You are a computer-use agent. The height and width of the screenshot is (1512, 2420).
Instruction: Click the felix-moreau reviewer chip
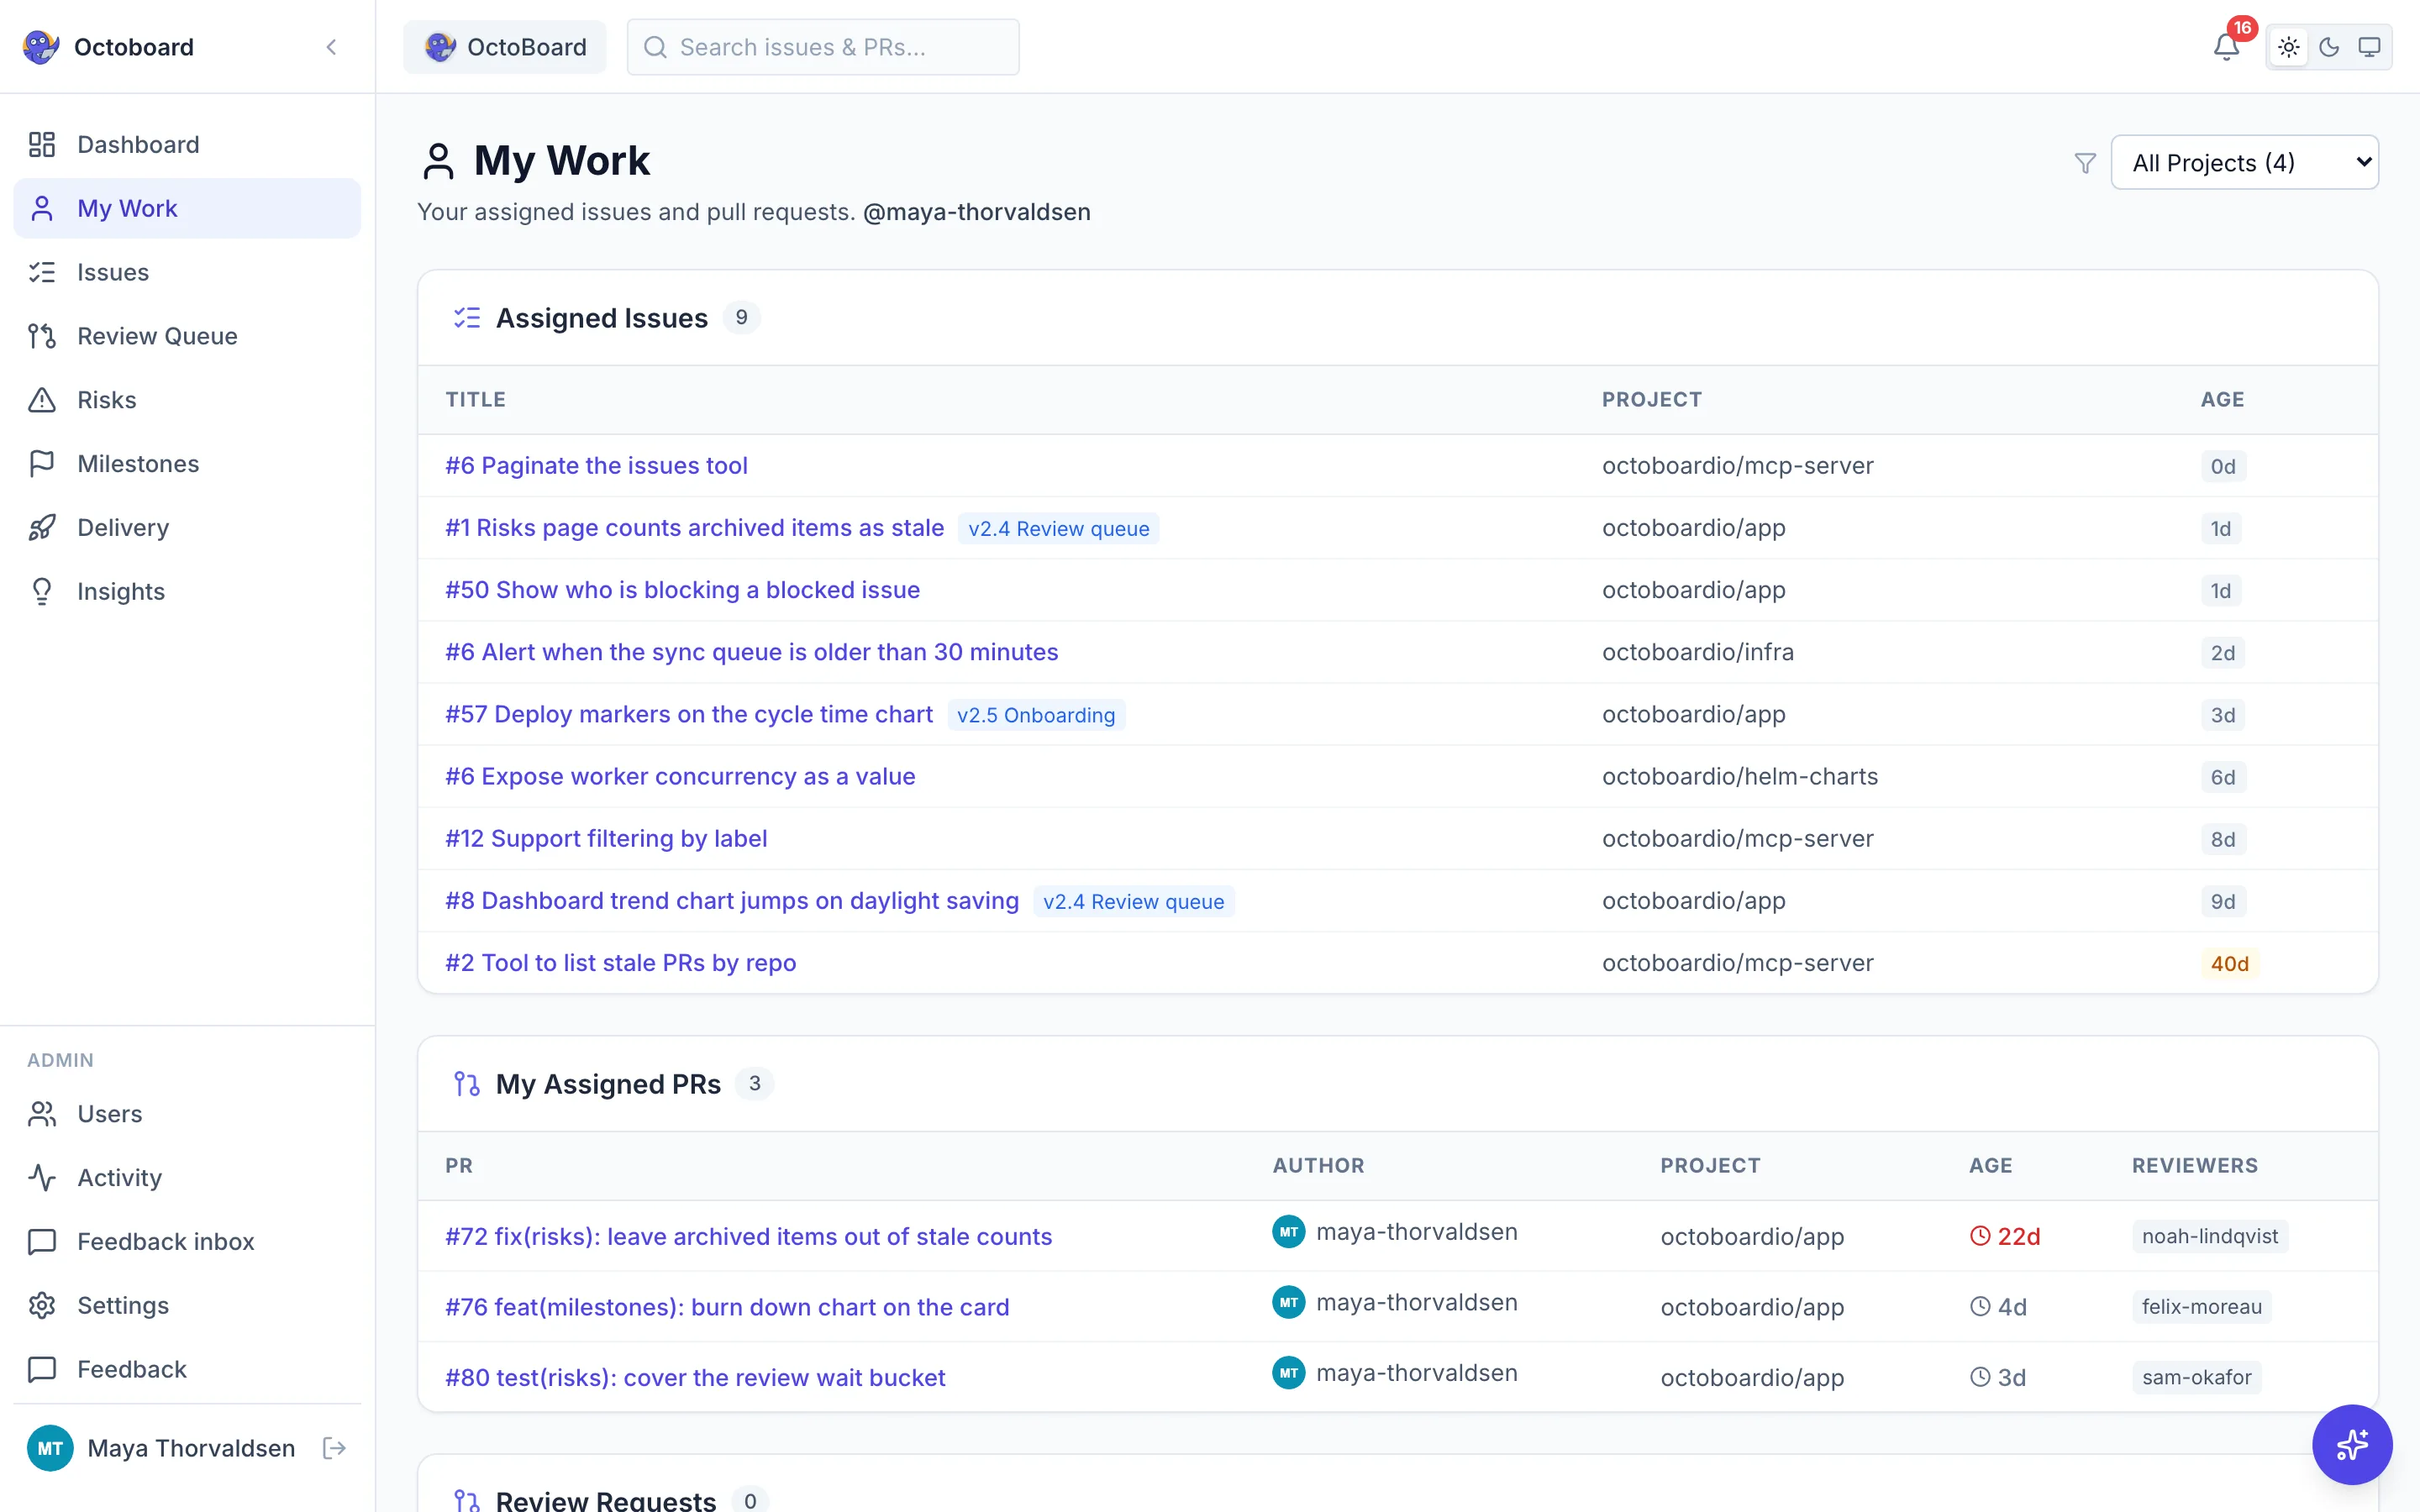pos(2202,1307)
